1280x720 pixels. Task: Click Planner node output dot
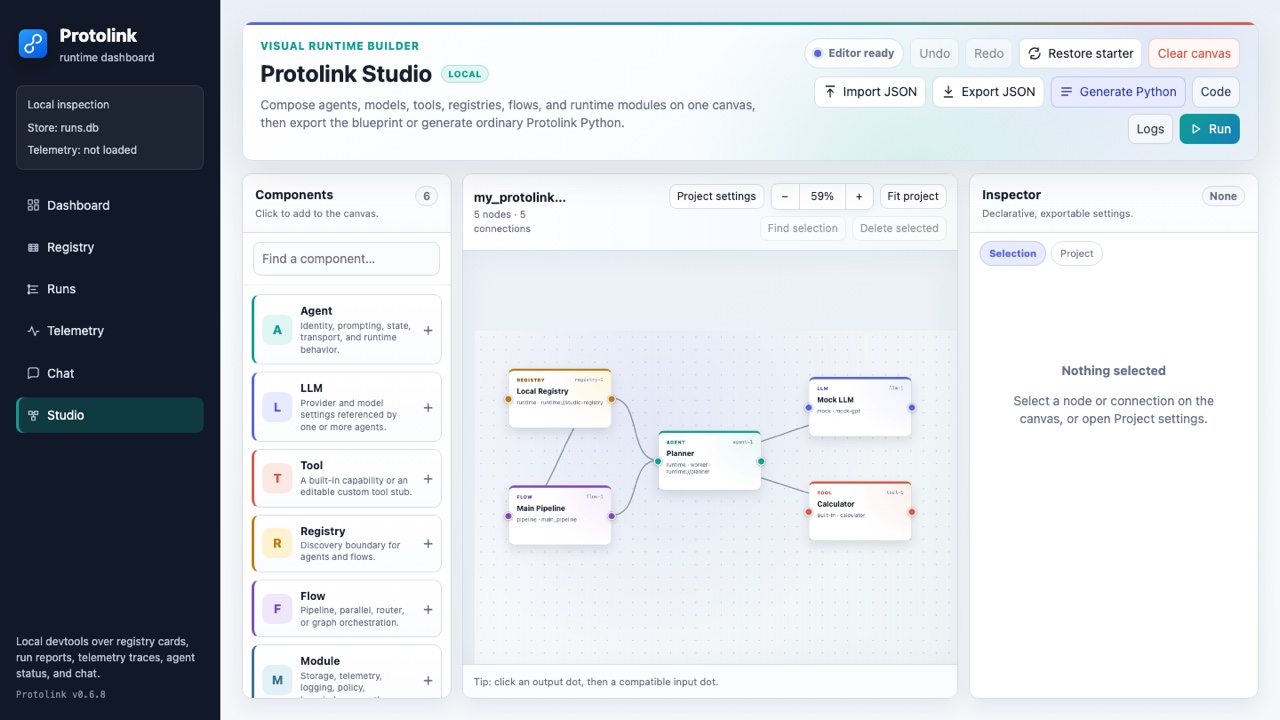[761, 461]
